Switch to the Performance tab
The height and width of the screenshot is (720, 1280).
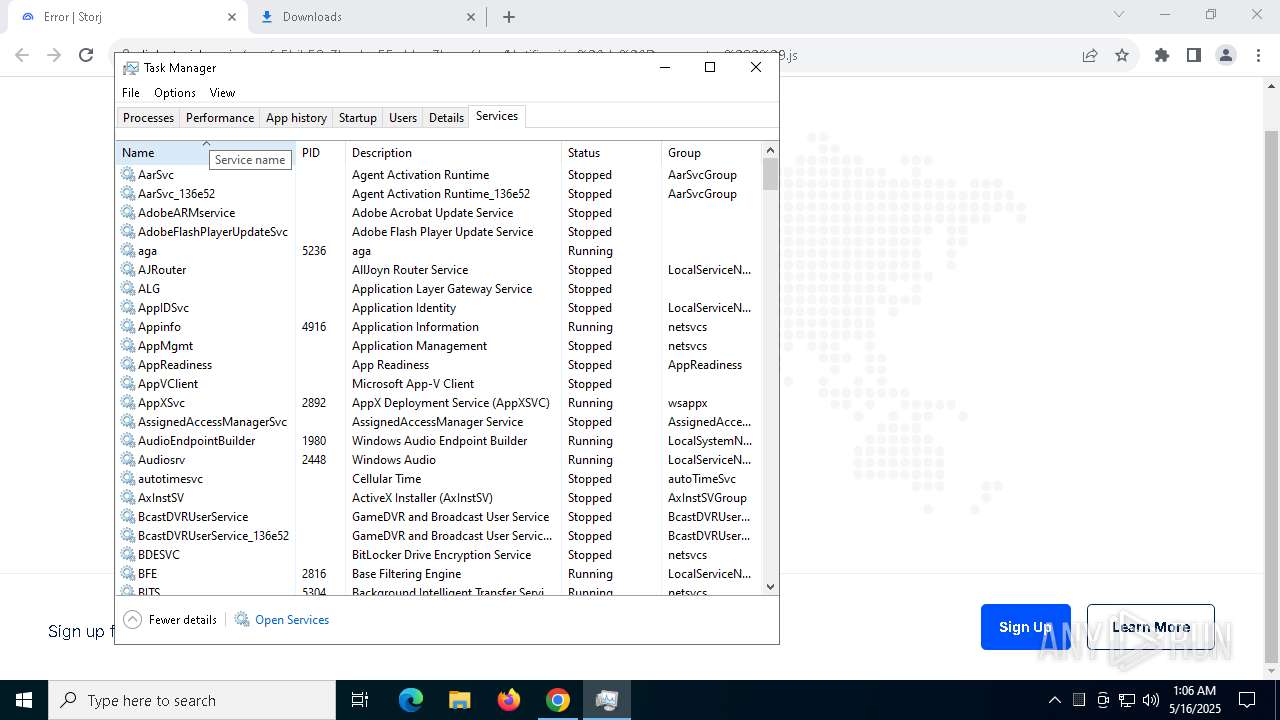click(220, 118)
